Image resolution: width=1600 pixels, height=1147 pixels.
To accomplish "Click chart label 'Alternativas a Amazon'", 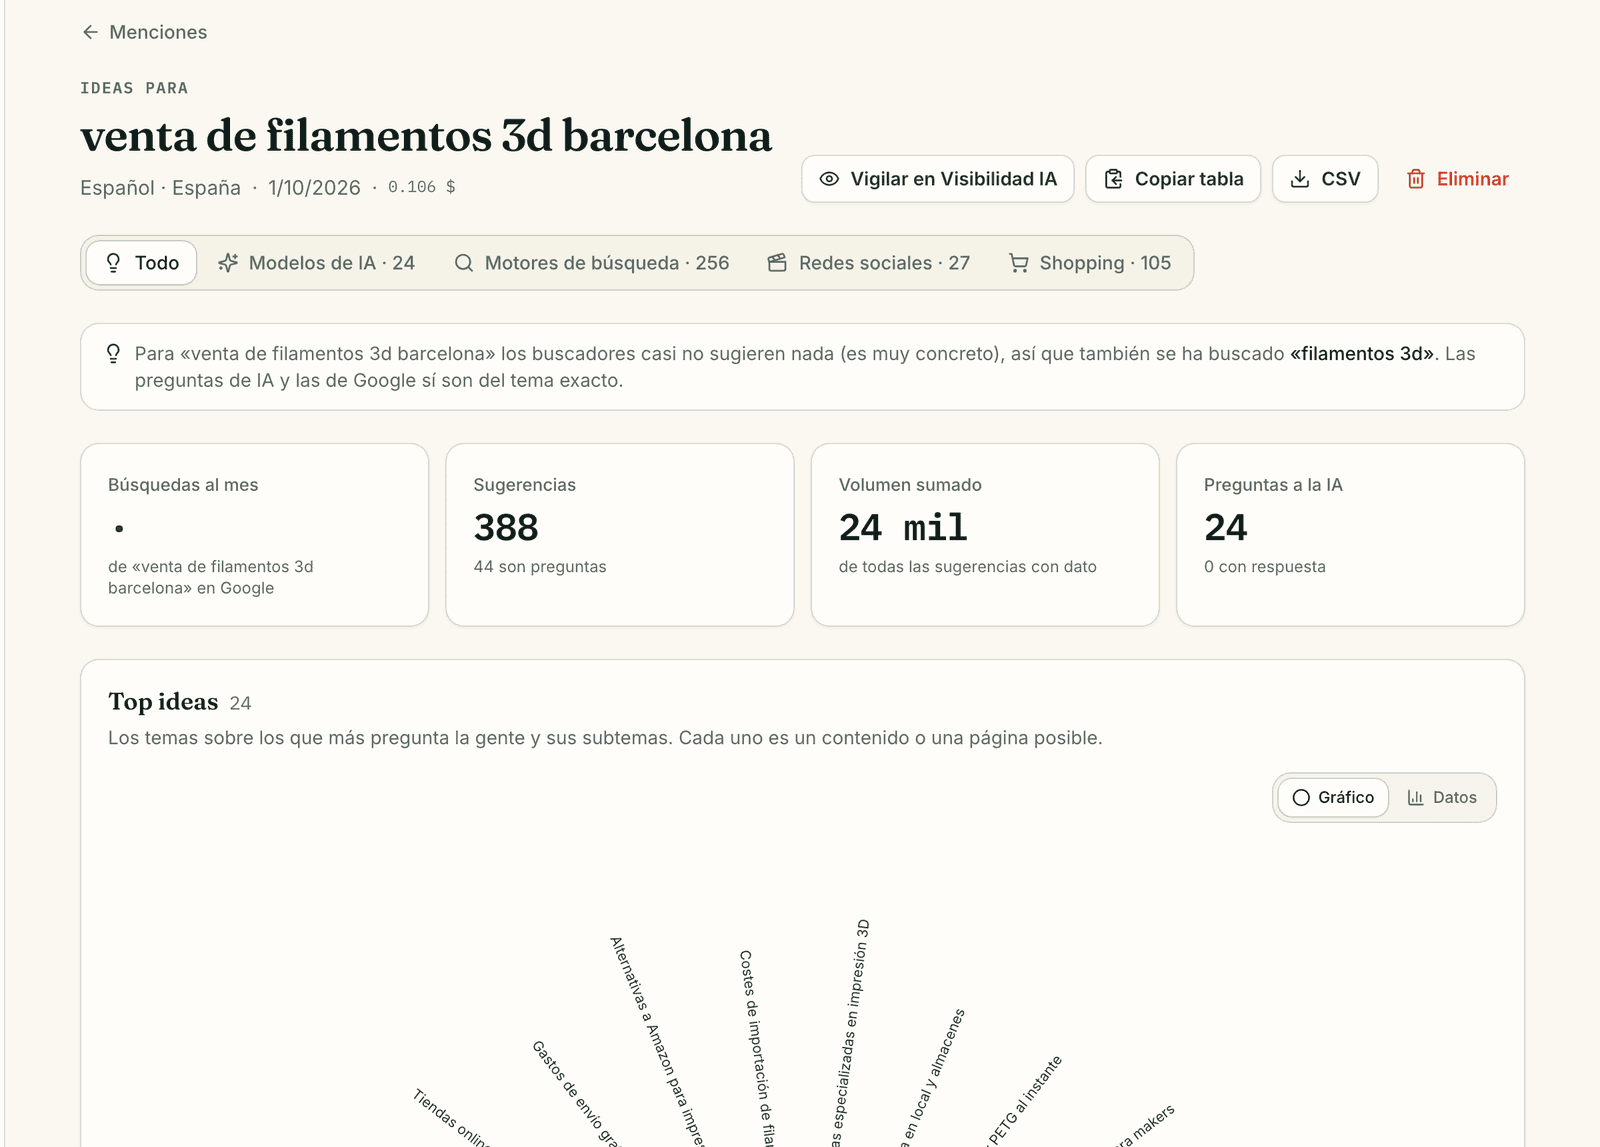I will [x=657, y=1040].
